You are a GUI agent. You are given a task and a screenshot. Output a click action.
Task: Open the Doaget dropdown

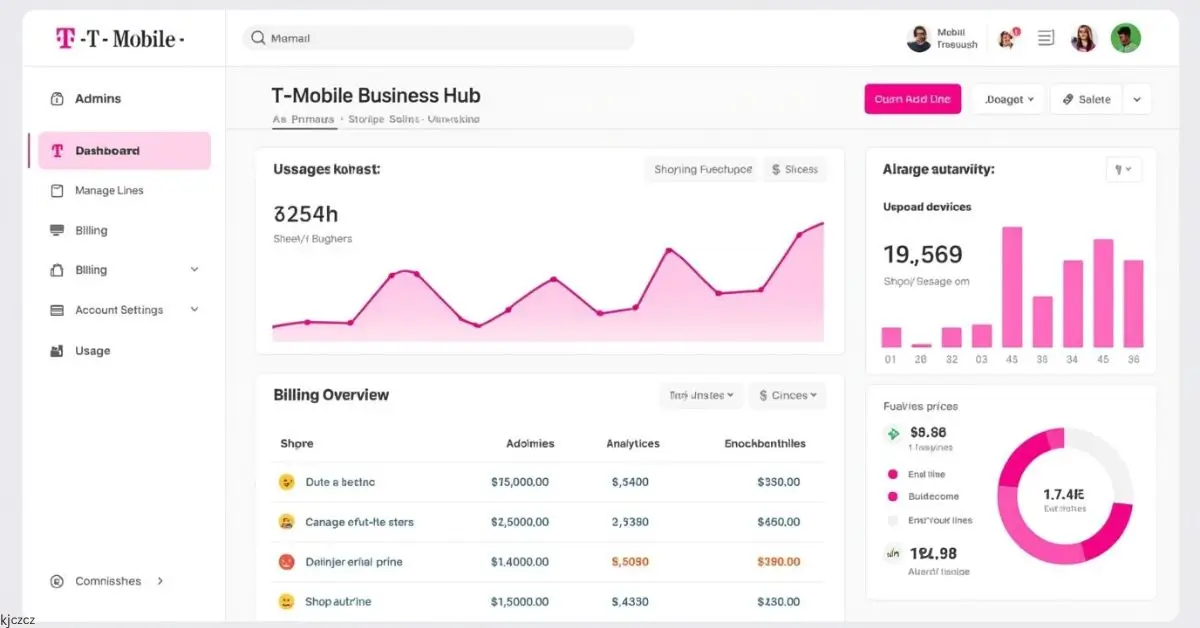pyautogui.click(x=1009, y=99)
